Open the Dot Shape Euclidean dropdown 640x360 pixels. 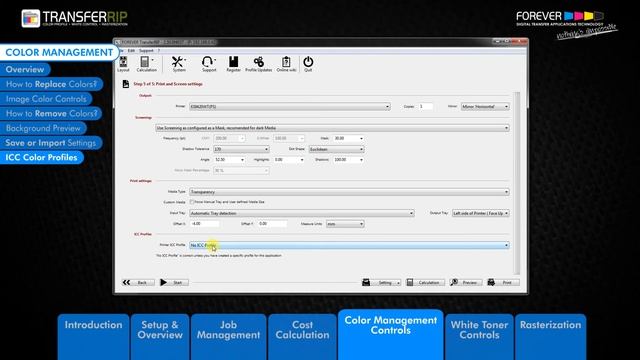pyautogui.click(x=336, y=149)
